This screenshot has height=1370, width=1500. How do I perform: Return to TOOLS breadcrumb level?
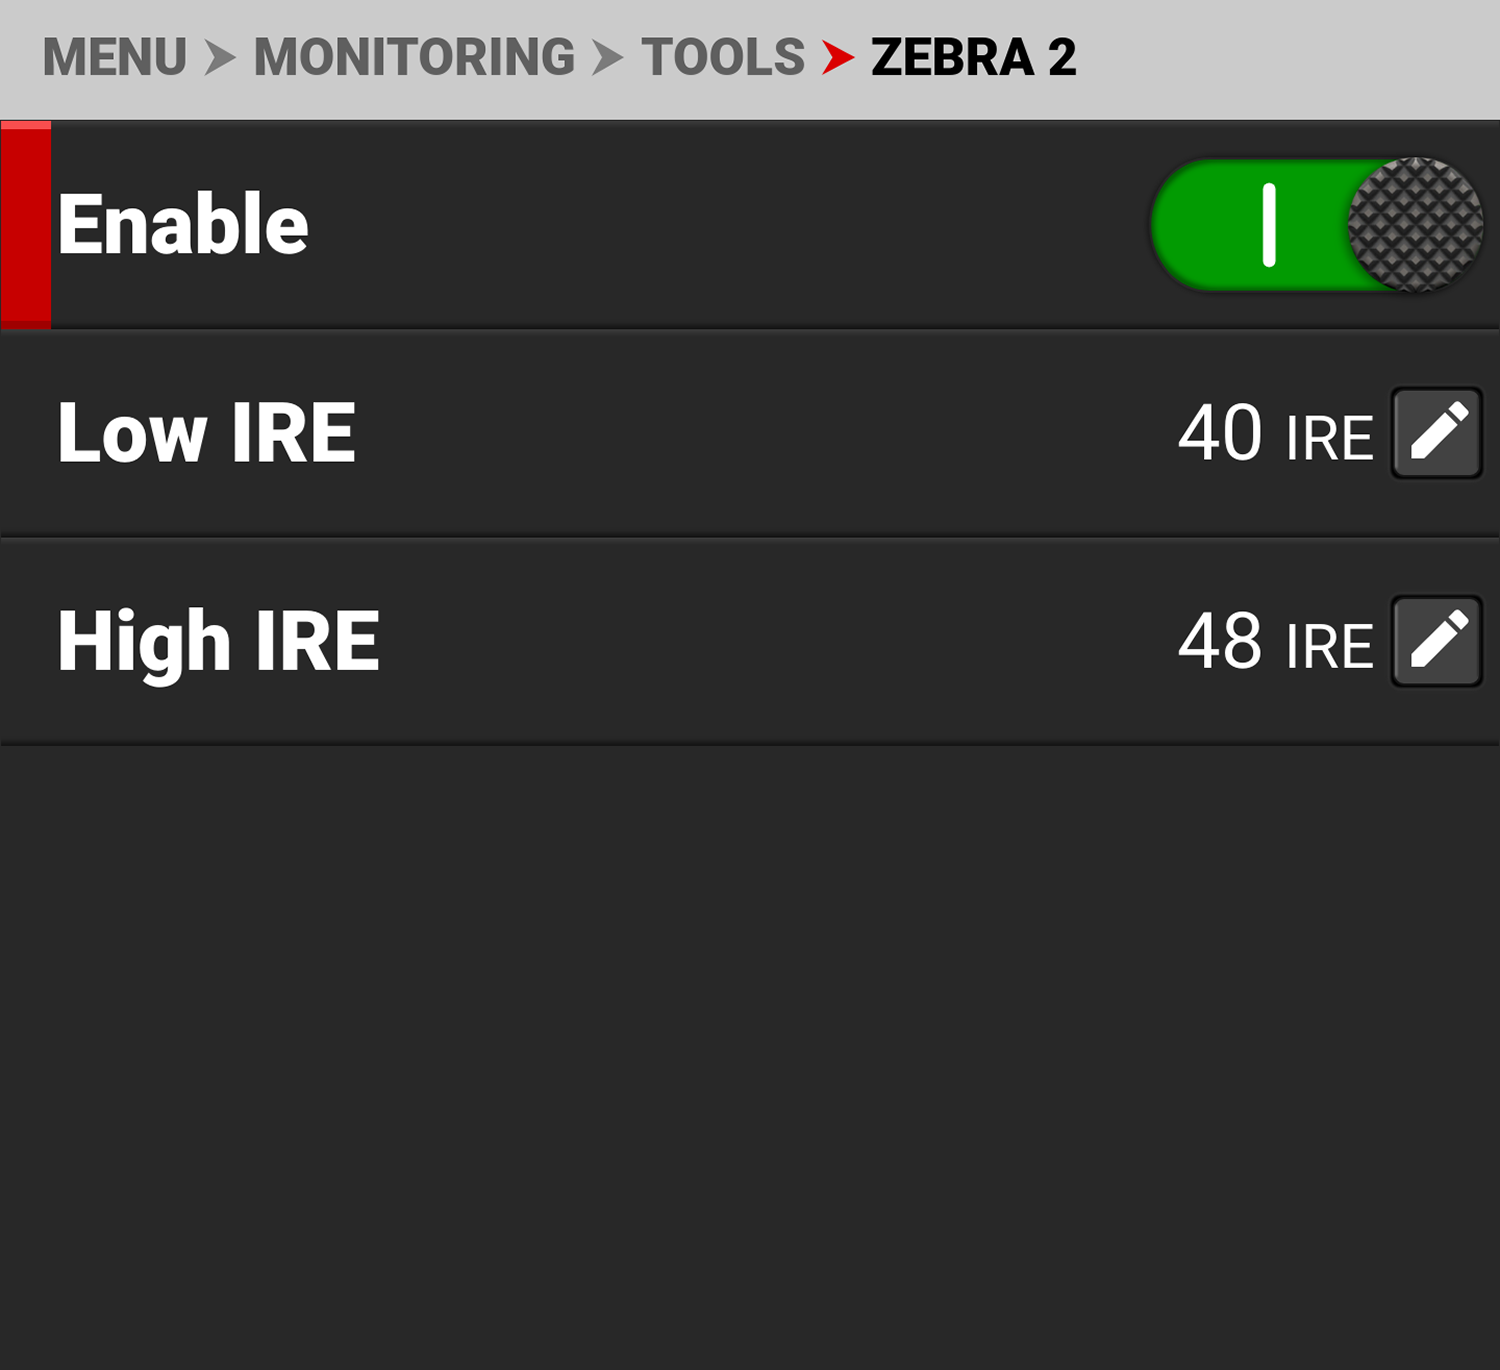(x=723, y=57)
